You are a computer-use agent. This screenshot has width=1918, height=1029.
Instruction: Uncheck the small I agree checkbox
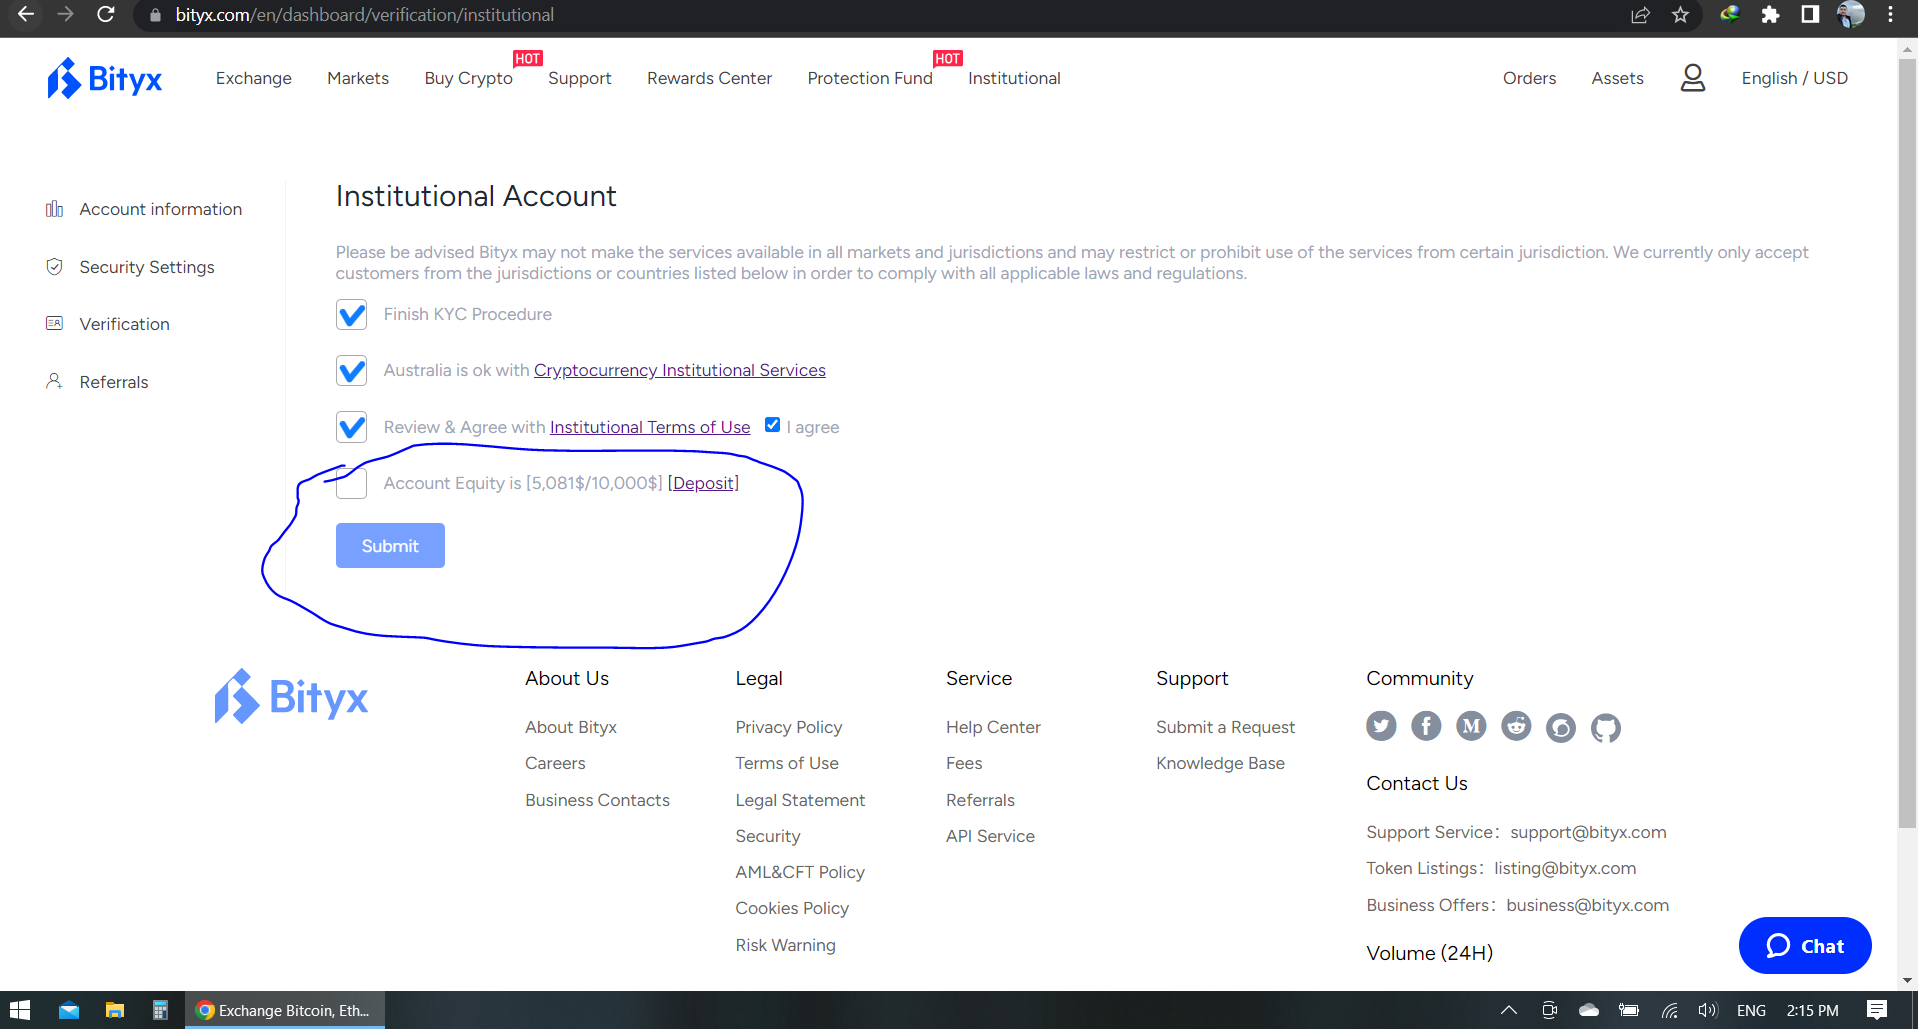tap(772, 425)
